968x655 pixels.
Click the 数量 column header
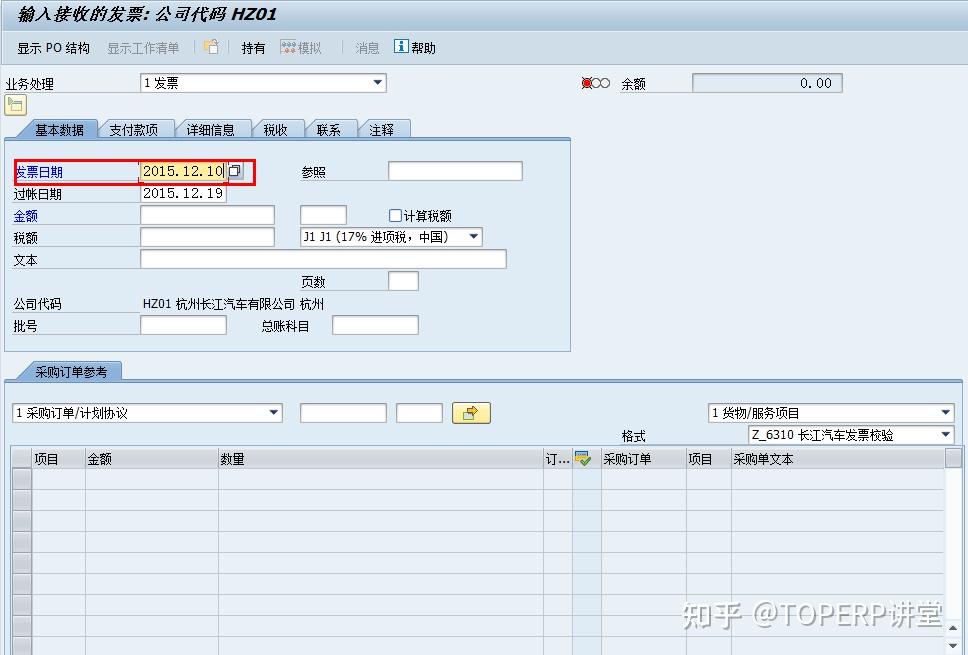pos(380,459)
